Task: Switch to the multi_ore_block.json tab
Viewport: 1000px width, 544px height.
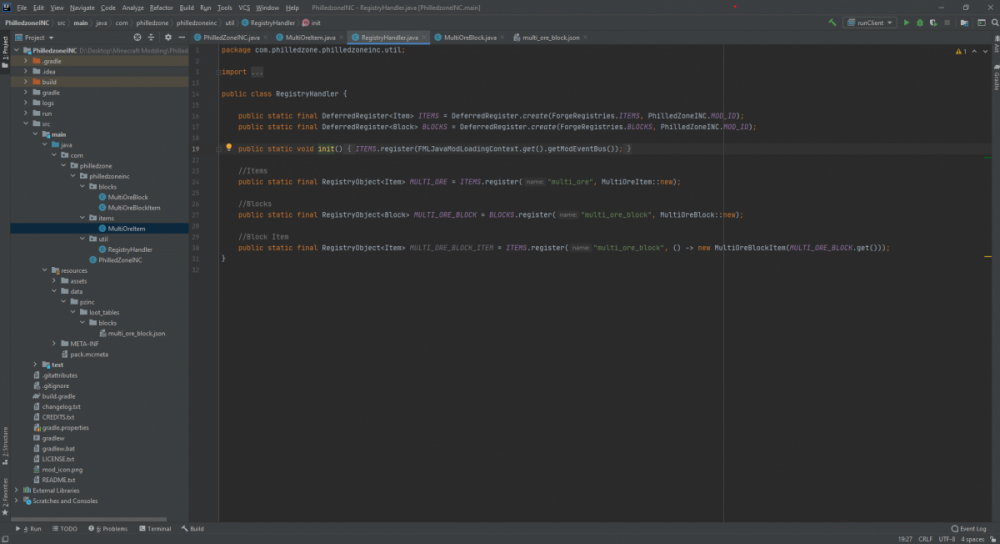Action: (550, 38)
